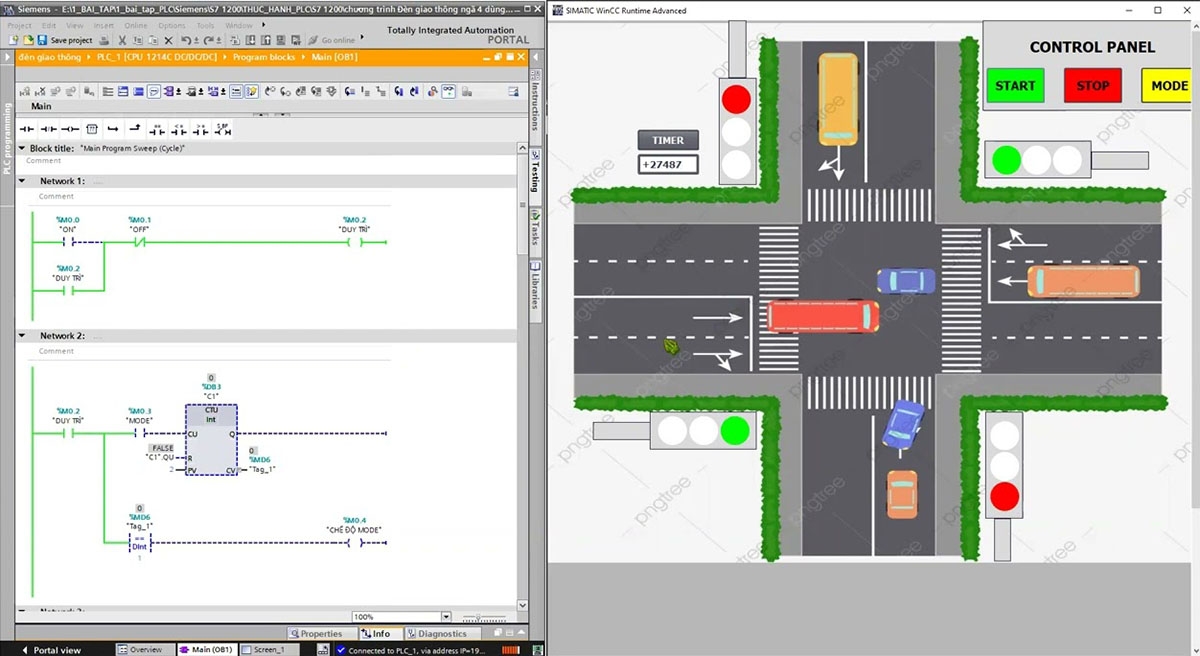Open the Insert menu
The width and height of the screenshot is (1200, 656).
pos(104,25)
